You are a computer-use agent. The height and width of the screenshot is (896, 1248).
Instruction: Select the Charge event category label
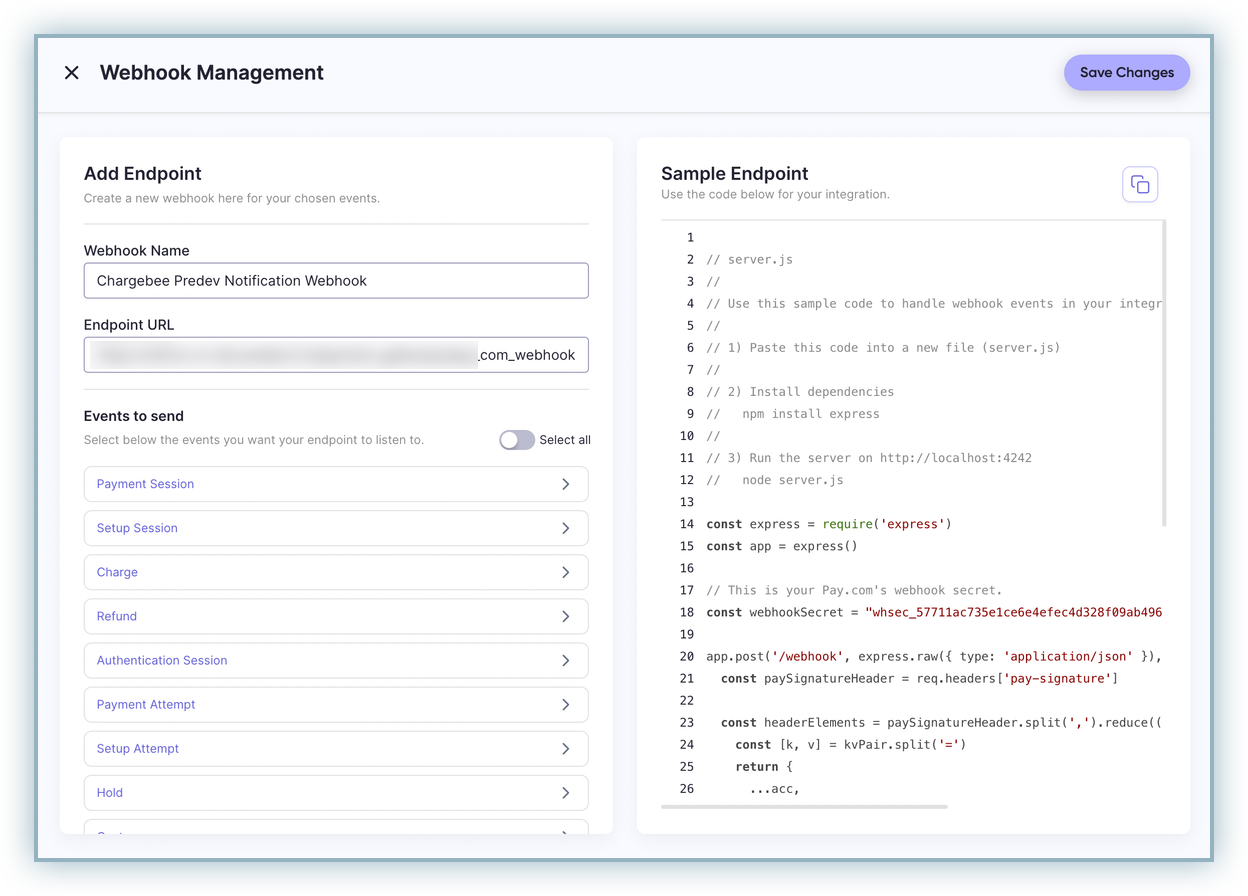(x=117, y=572)
